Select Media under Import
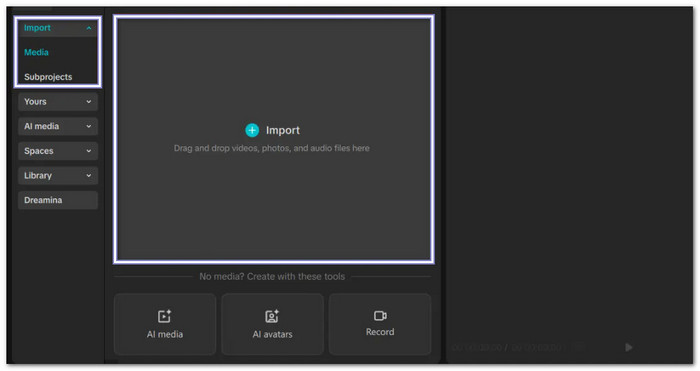The height and width of the screenshot is (371, 700). tap(36, 52)
